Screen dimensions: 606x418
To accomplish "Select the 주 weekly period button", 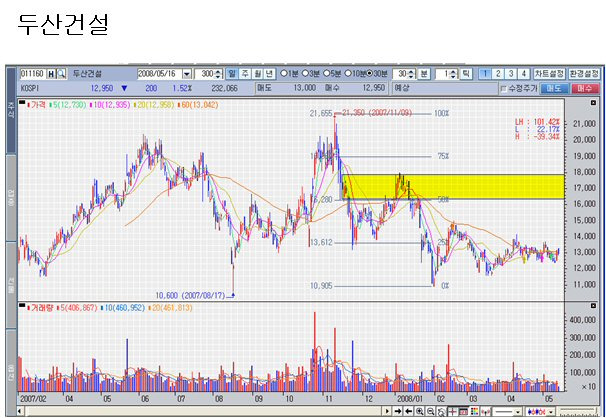I will 245,73.
